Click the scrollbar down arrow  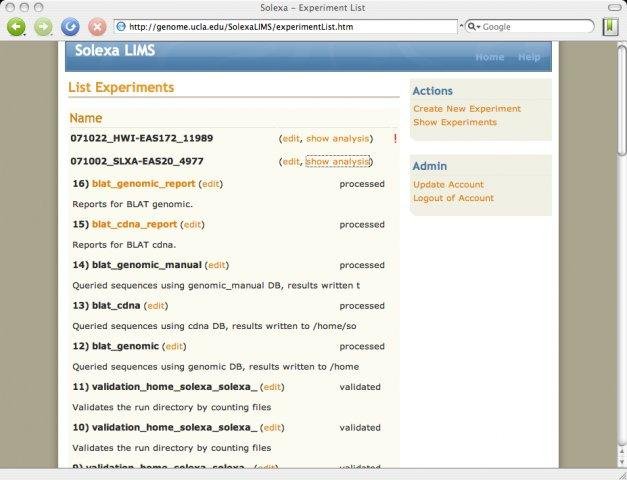click(622, 461)
